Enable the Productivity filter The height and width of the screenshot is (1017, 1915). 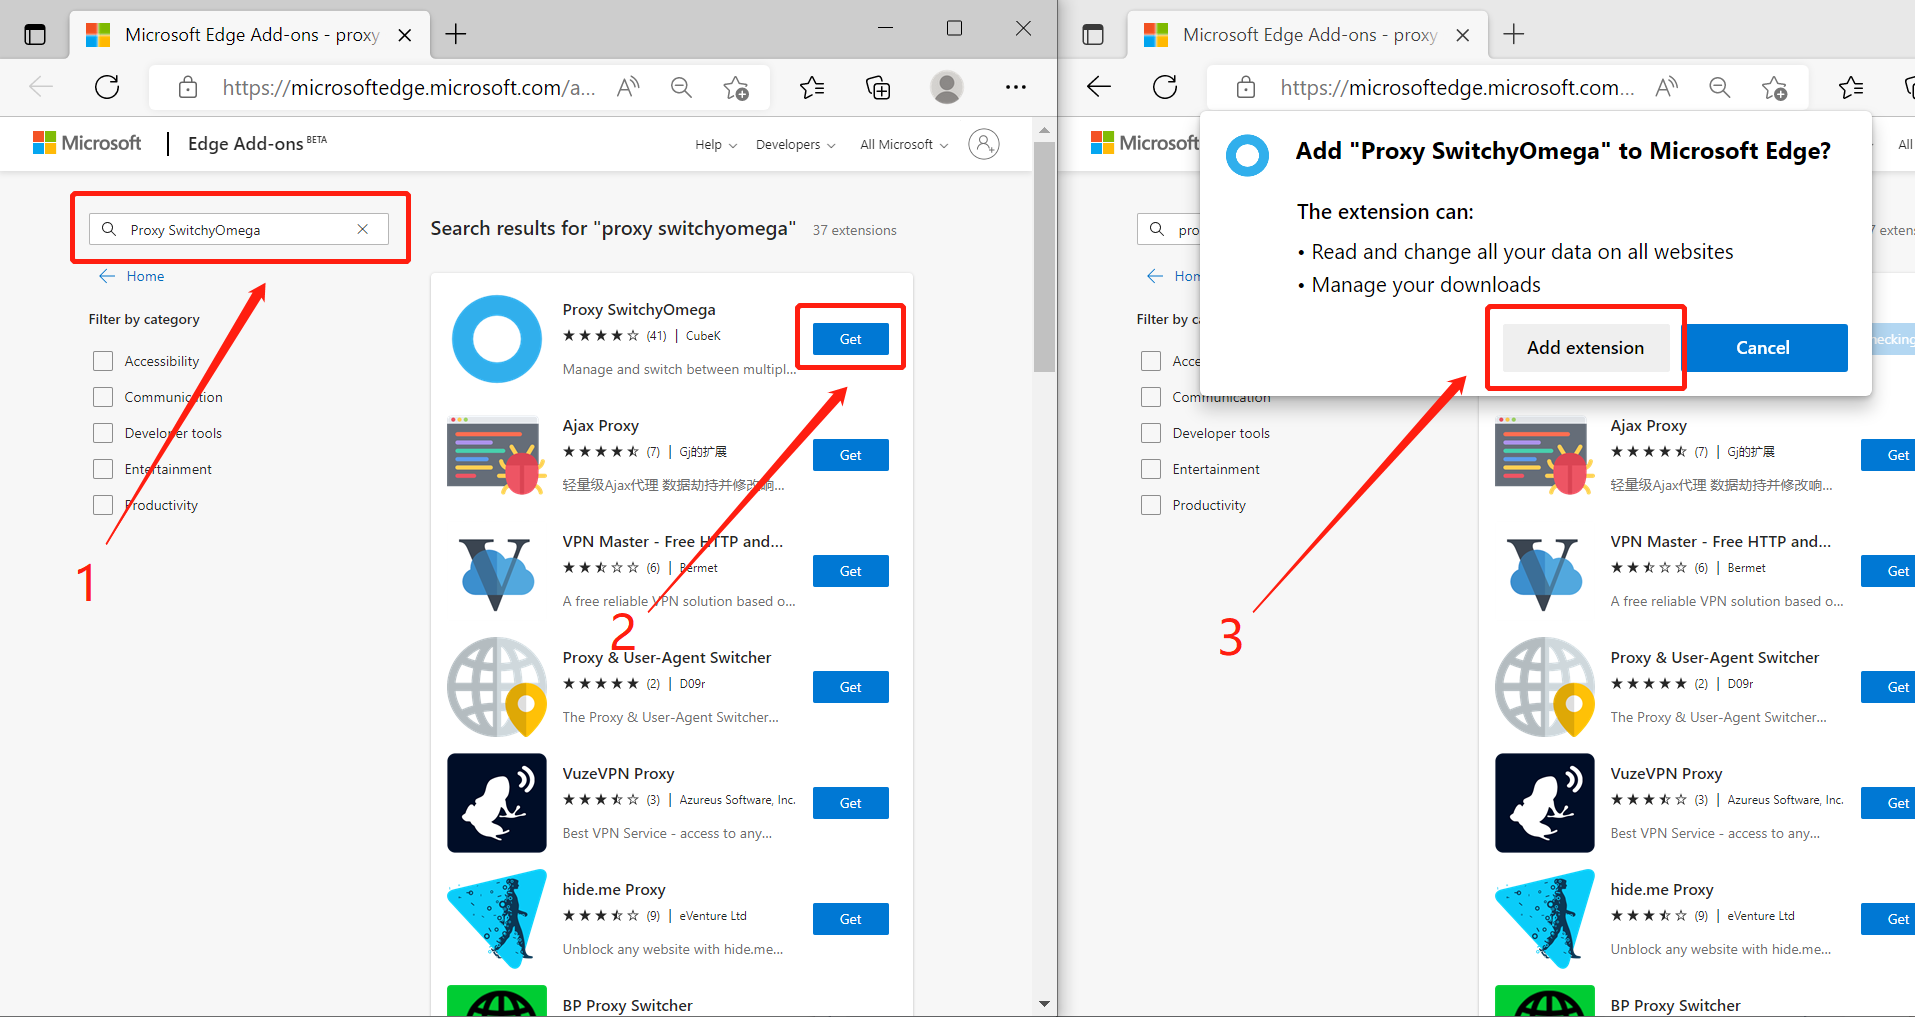(x=102, y=504)
